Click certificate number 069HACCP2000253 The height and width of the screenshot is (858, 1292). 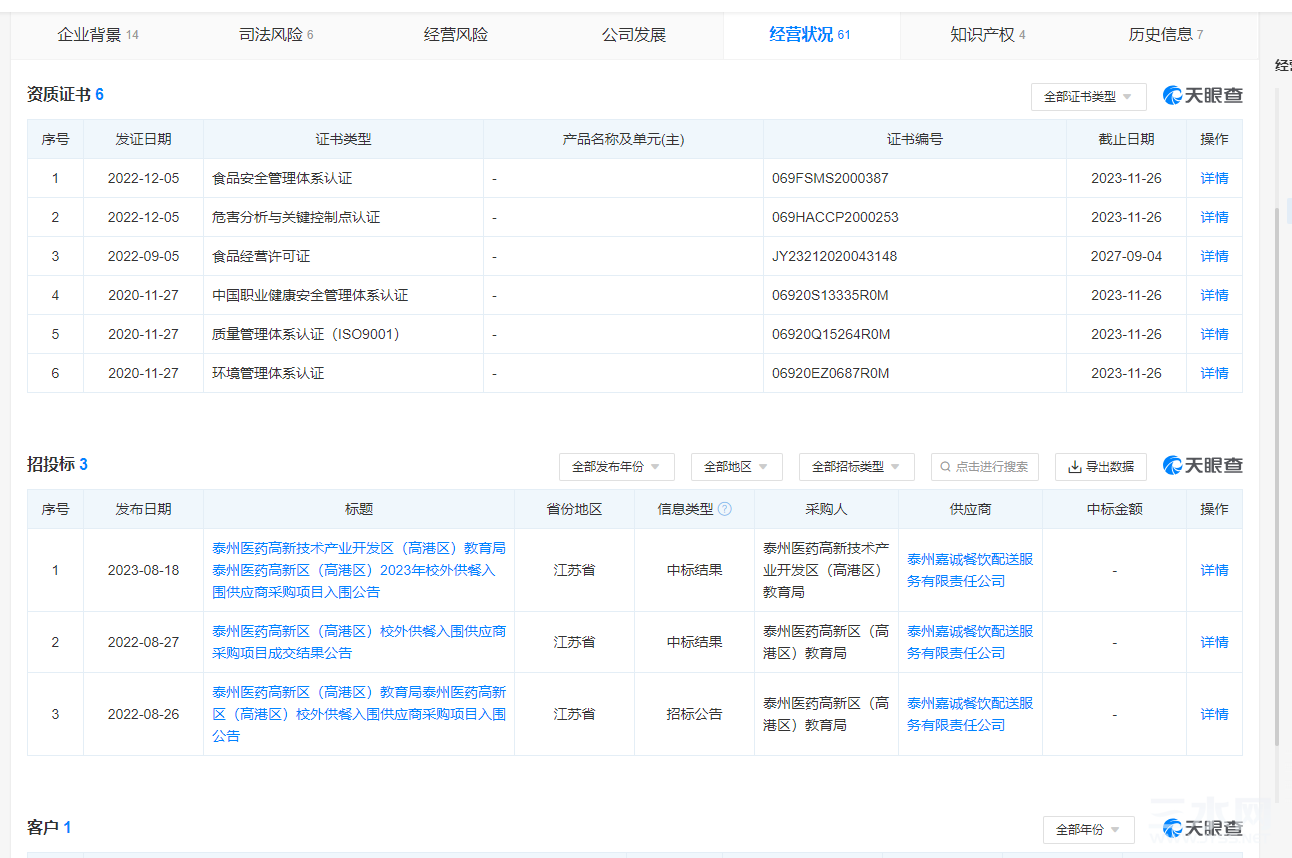[835, 217]
